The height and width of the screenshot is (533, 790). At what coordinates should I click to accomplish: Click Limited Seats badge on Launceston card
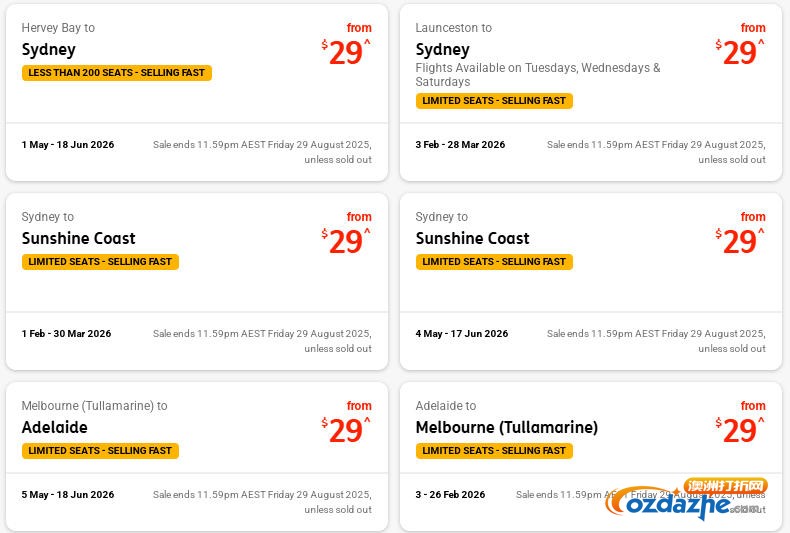[494, 101]
